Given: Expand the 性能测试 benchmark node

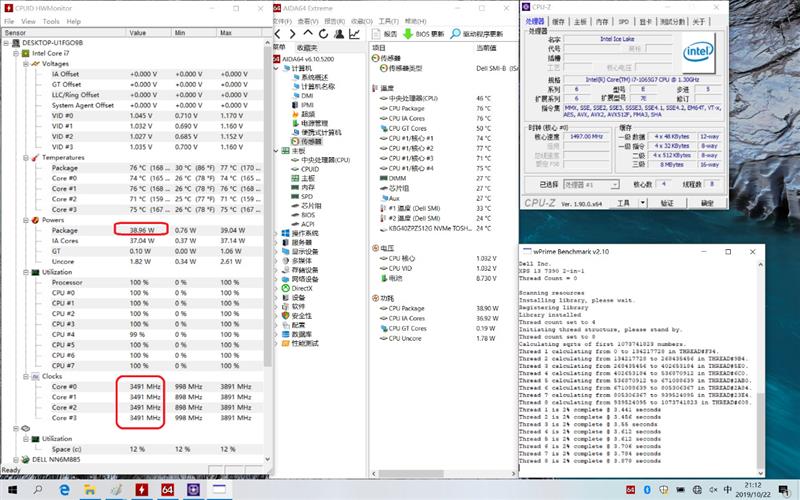Looking at the screenshot, I should 277,343.
